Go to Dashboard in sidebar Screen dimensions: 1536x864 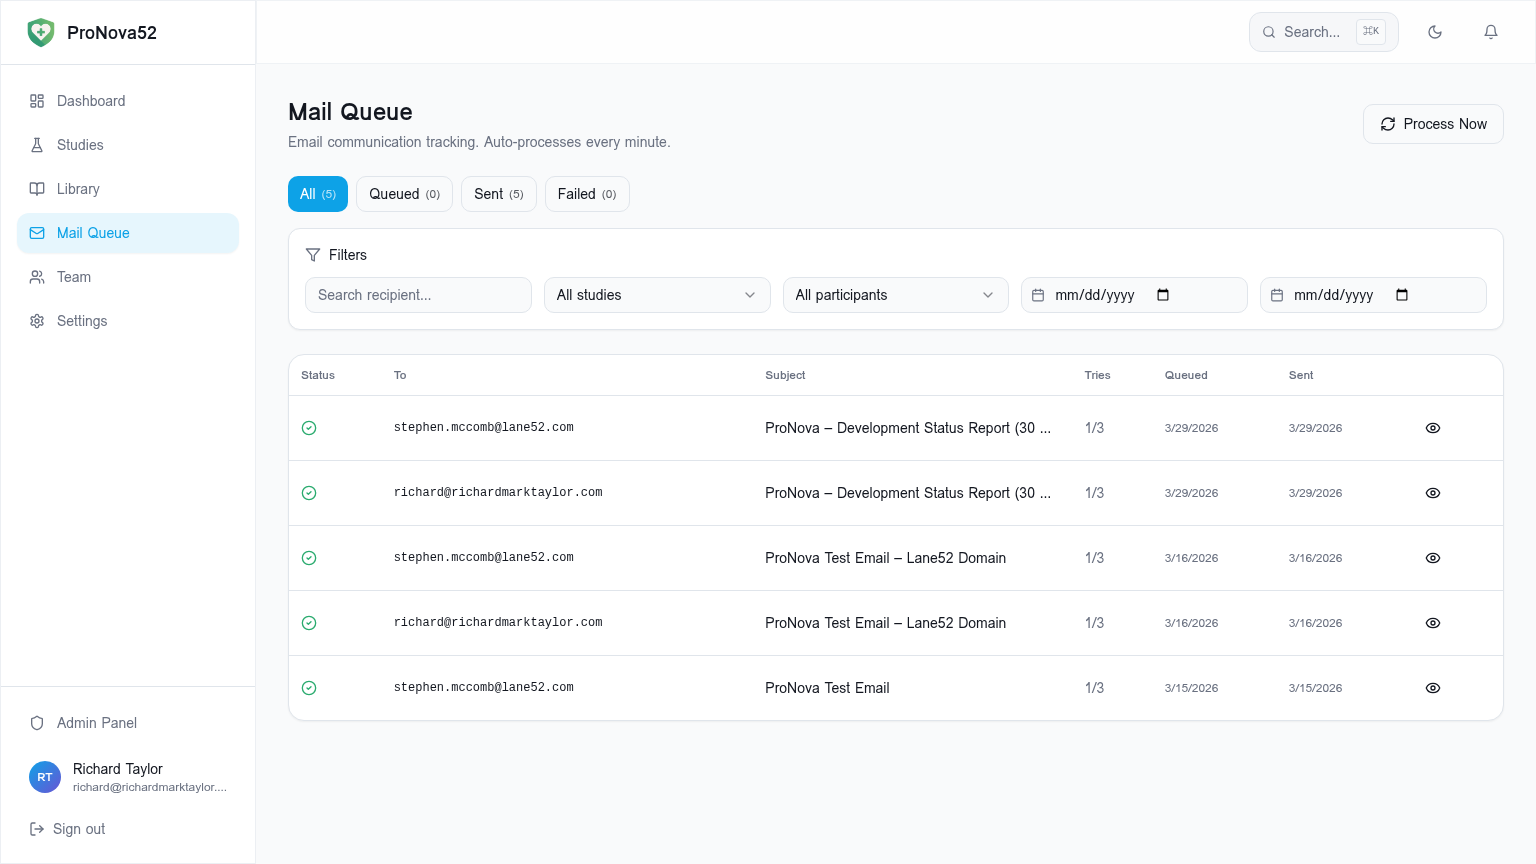coord(128,101)
